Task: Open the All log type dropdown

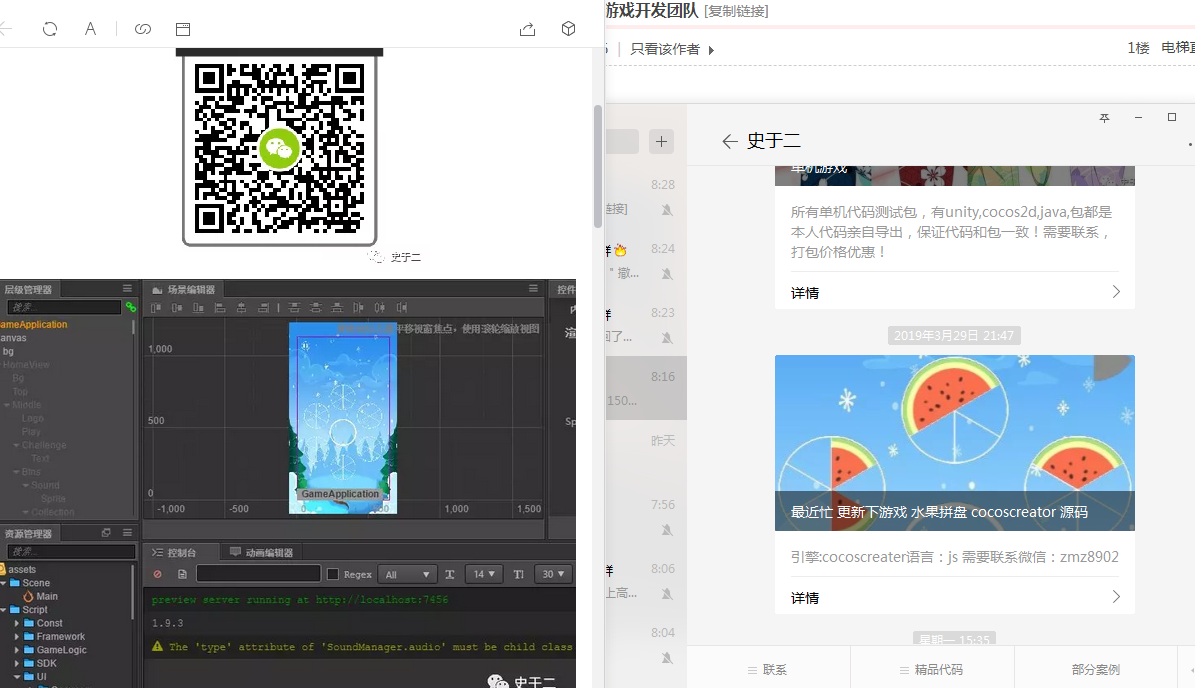Action: pos(407,574)
